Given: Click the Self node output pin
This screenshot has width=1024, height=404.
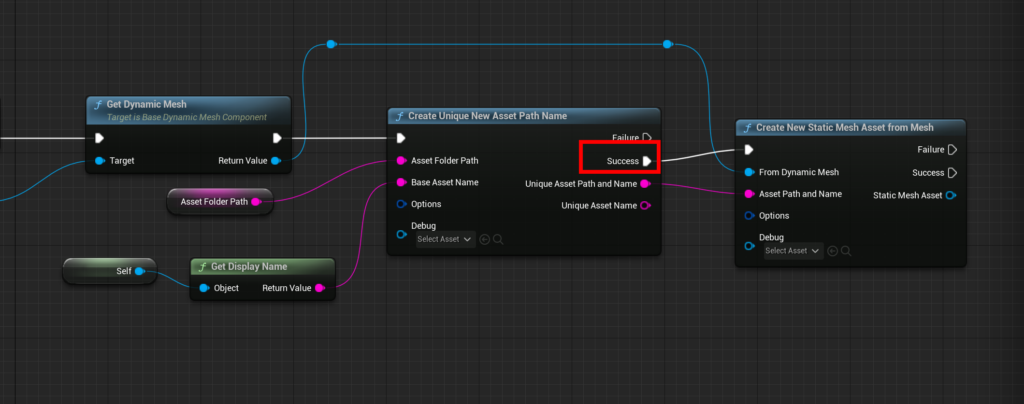Looking at the screenshot, I should coord(139,271).
